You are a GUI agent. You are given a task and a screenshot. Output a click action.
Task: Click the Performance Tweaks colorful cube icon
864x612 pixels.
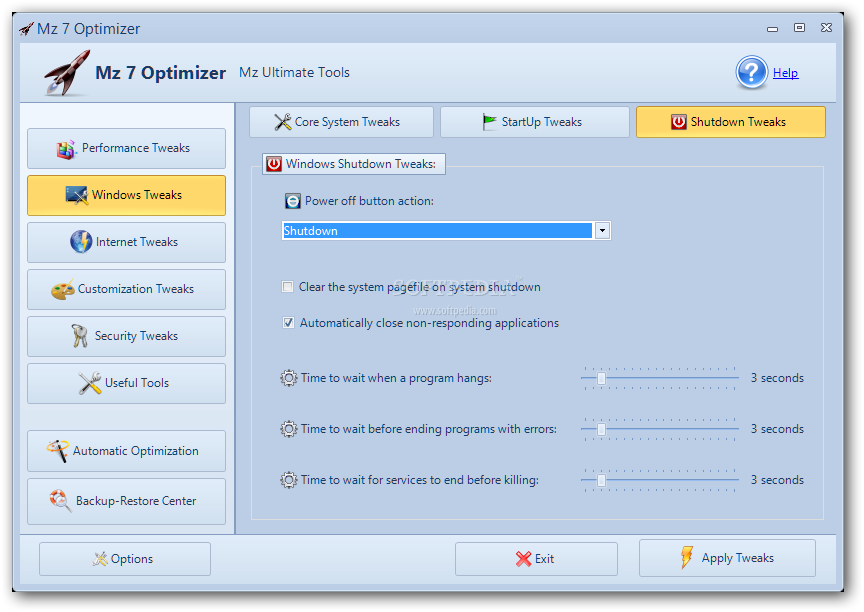pos(66,149)
